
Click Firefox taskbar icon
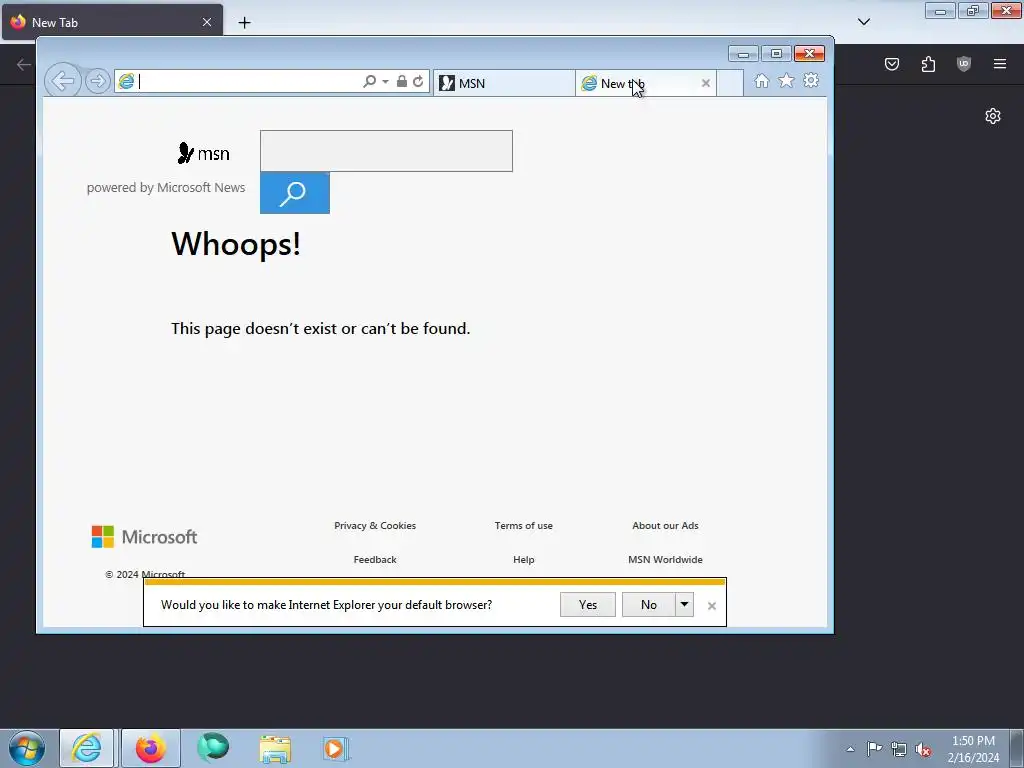151,748
